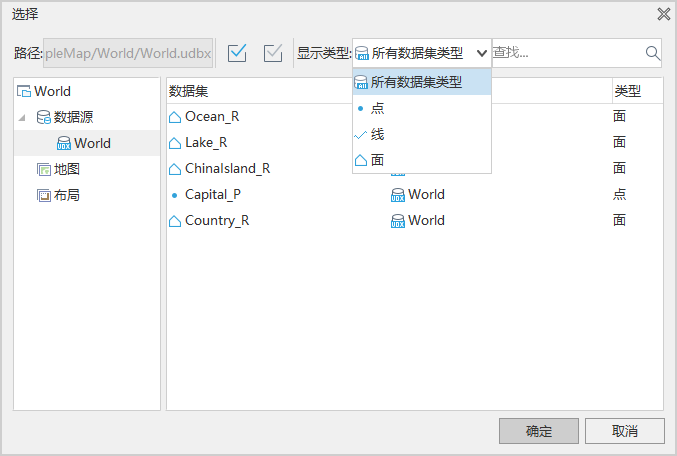Click the OK confirm button

[x=538, y=431]
